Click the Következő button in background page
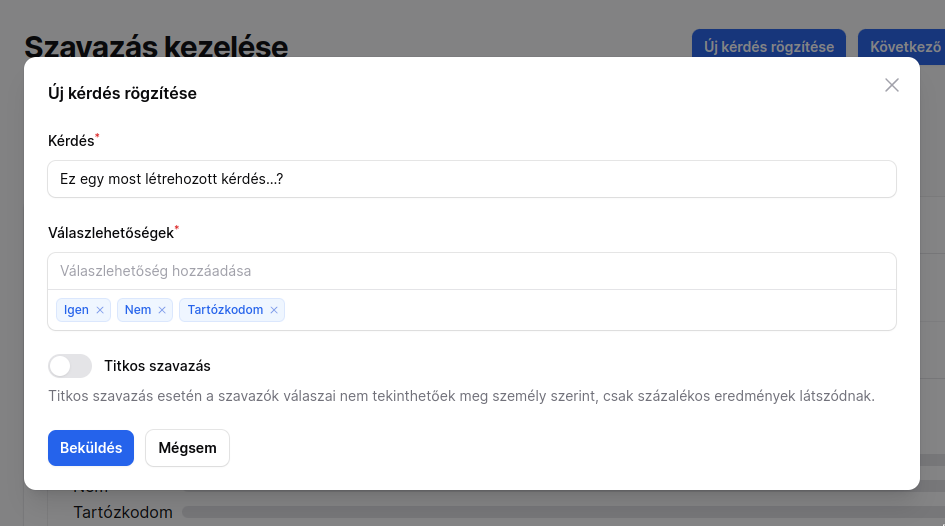945x526 pixels. (x=902, y=46)
